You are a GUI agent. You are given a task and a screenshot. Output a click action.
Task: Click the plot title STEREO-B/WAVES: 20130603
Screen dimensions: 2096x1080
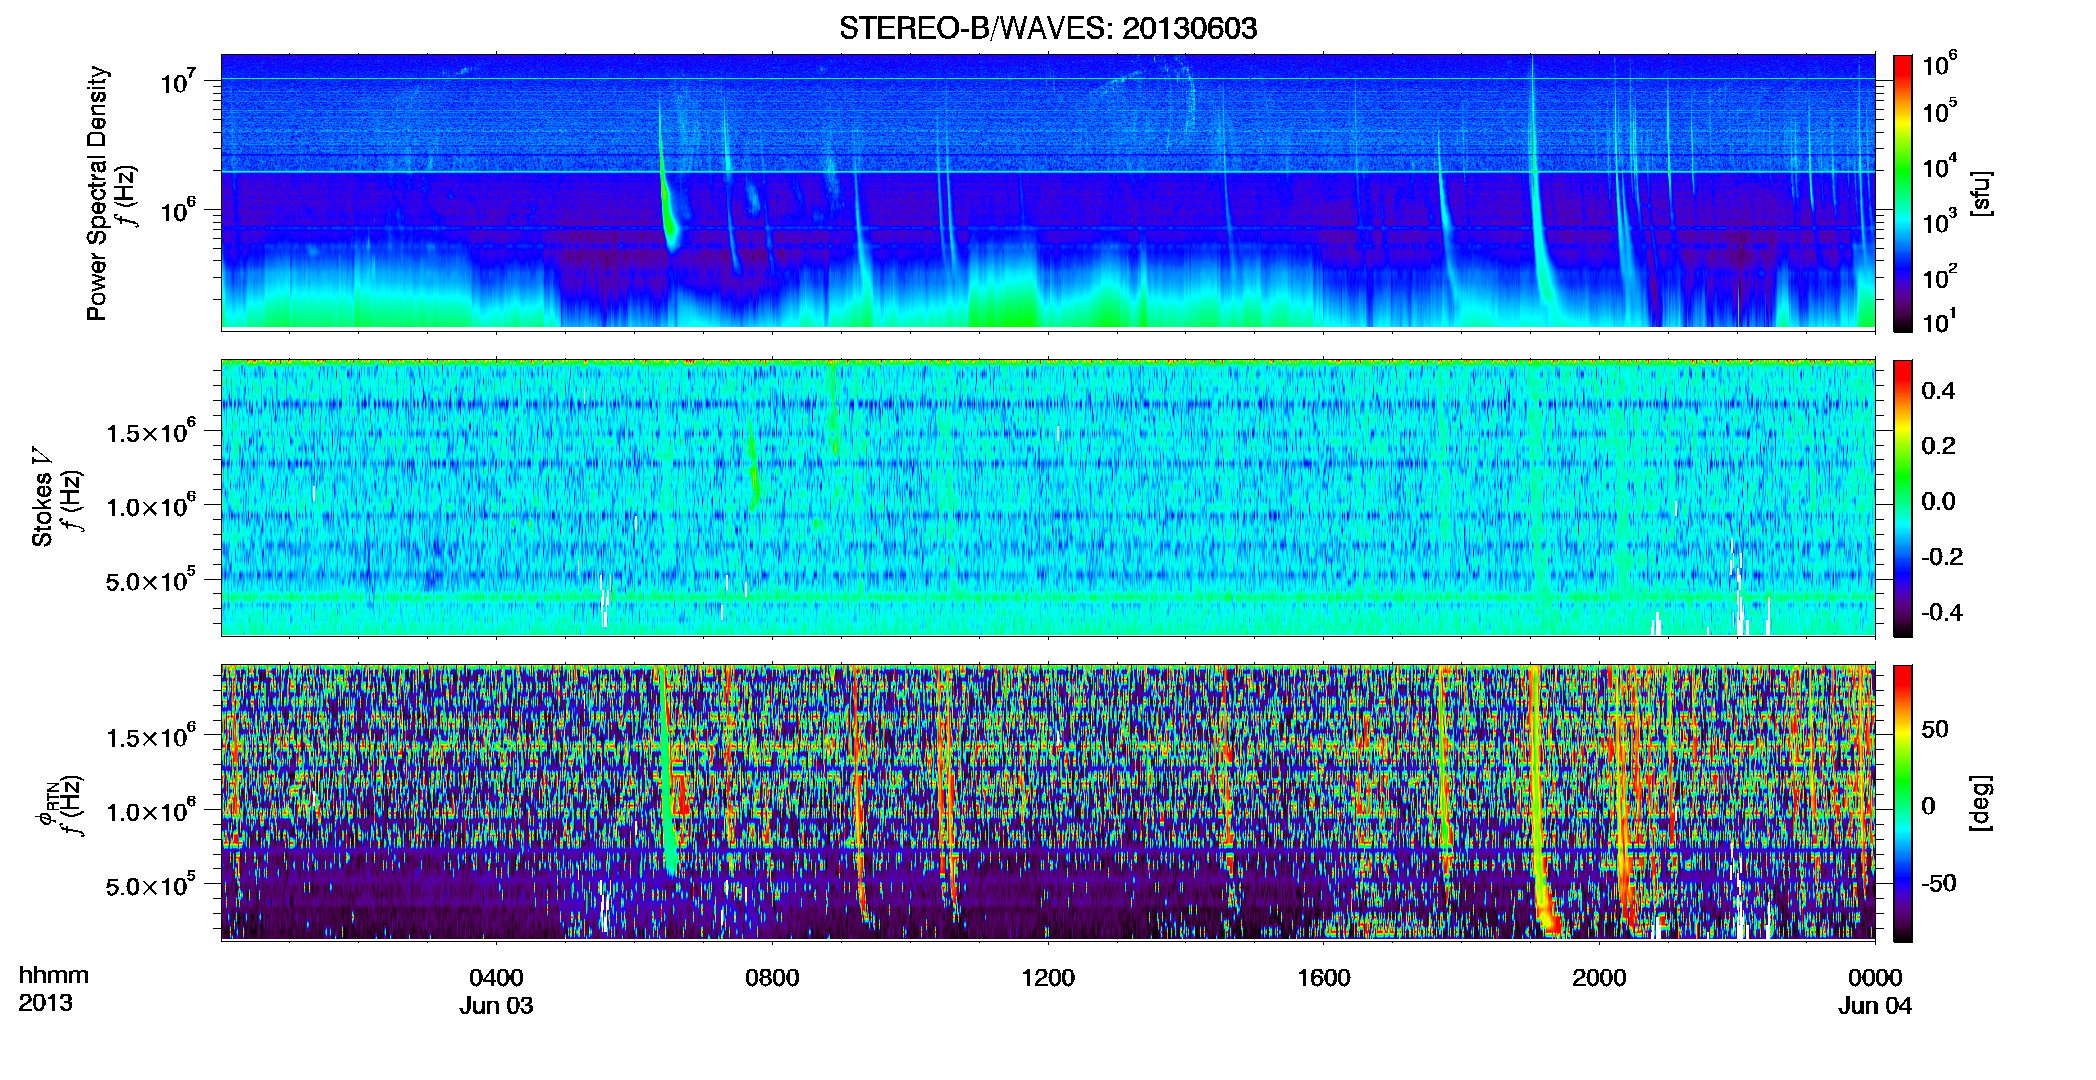click(1048, 28)
